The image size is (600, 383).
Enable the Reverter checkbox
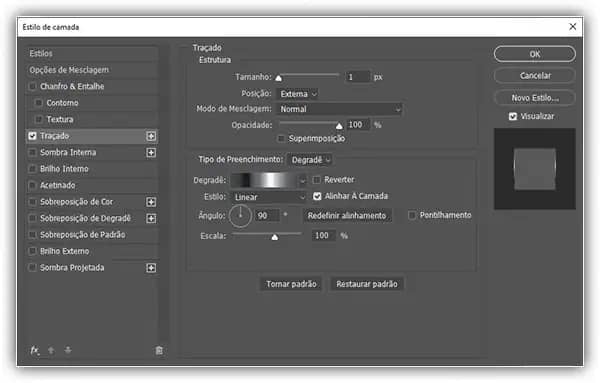click(316, 180)
